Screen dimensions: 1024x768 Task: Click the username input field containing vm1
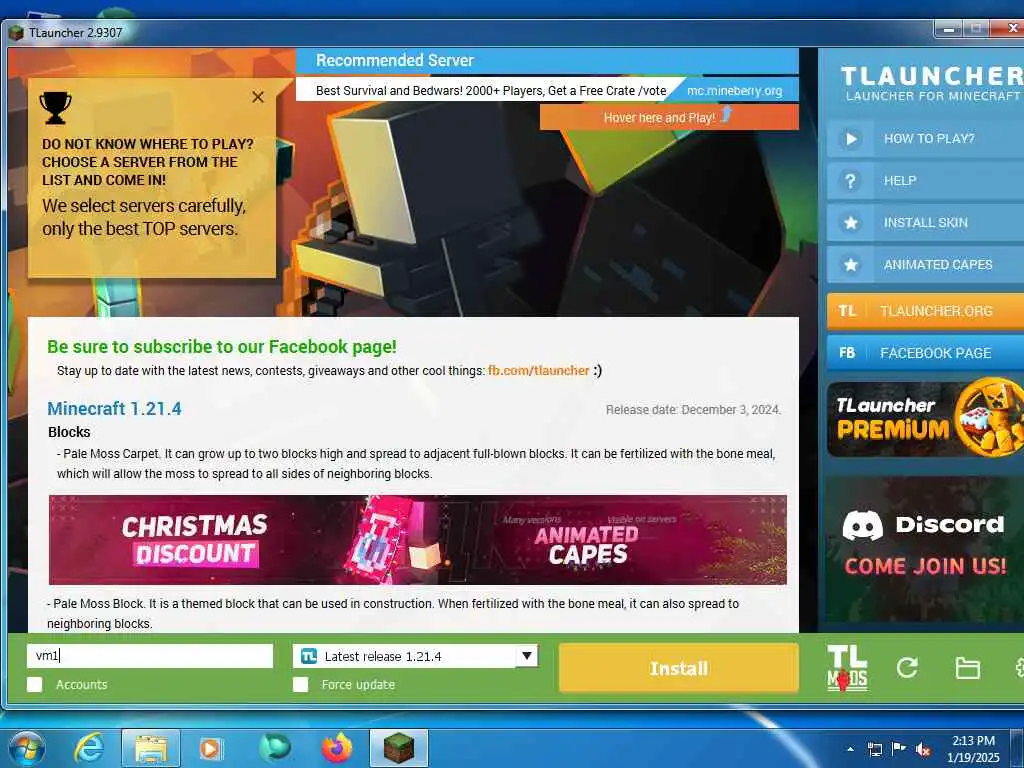[x=150, y=656]
